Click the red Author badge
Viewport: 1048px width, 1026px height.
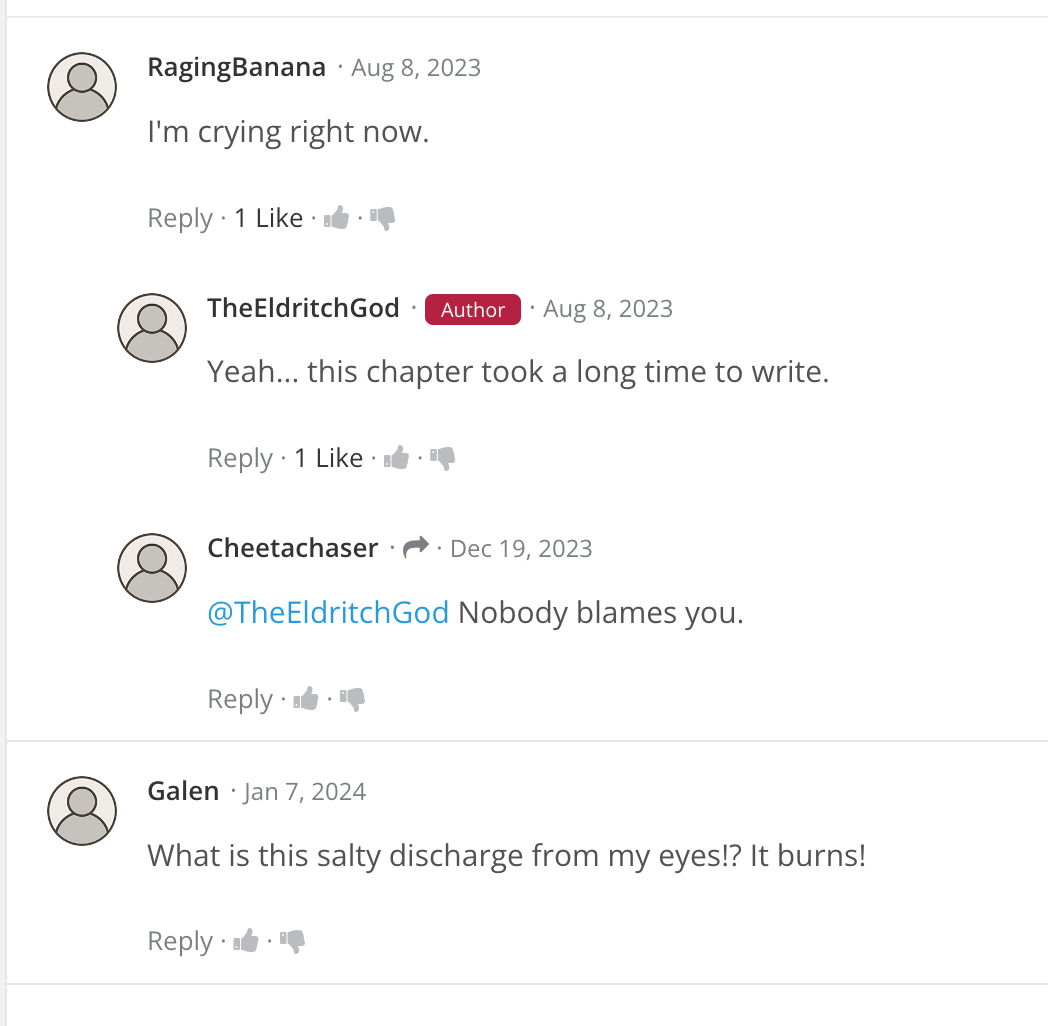point(473,310)
